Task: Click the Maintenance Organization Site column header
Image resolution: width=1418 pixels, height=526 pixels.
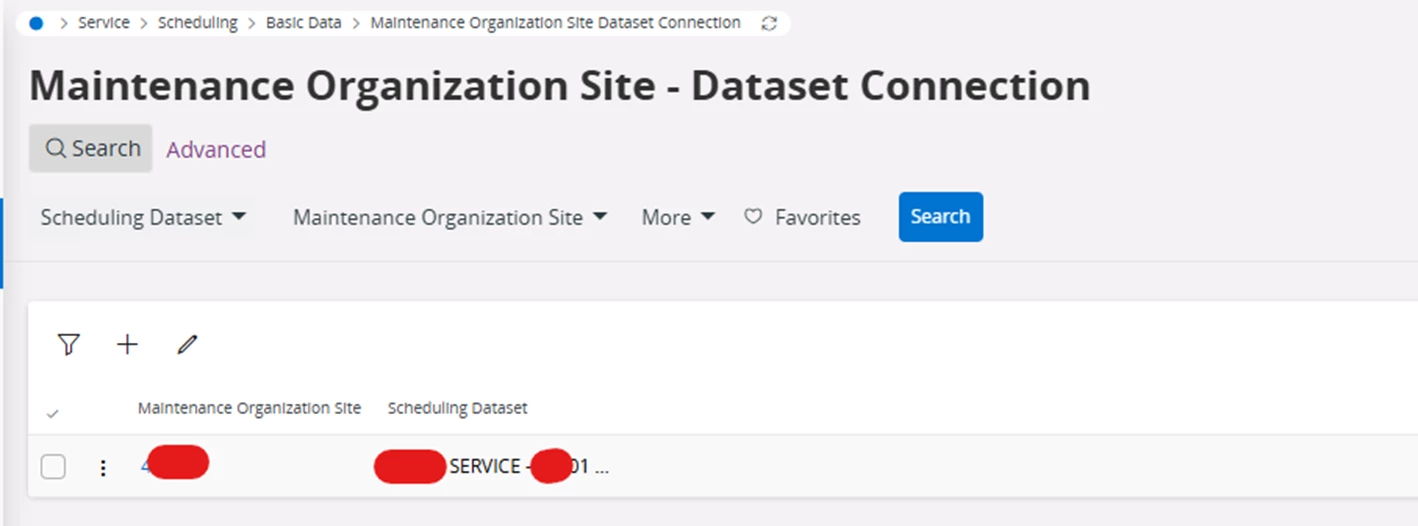Action: click(249, 408)
